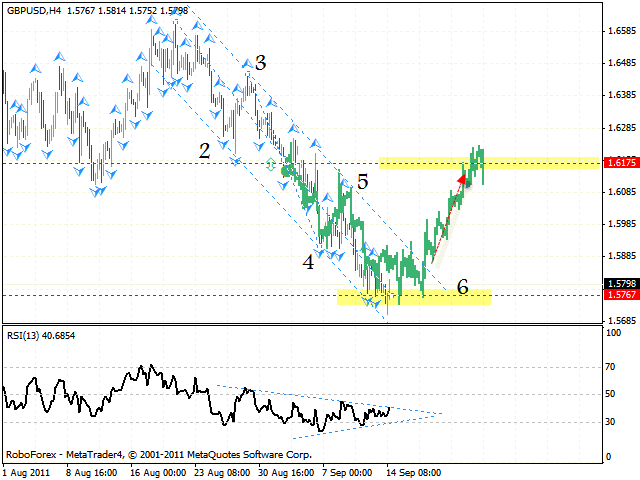Select the wave label 3

(260, 63)
